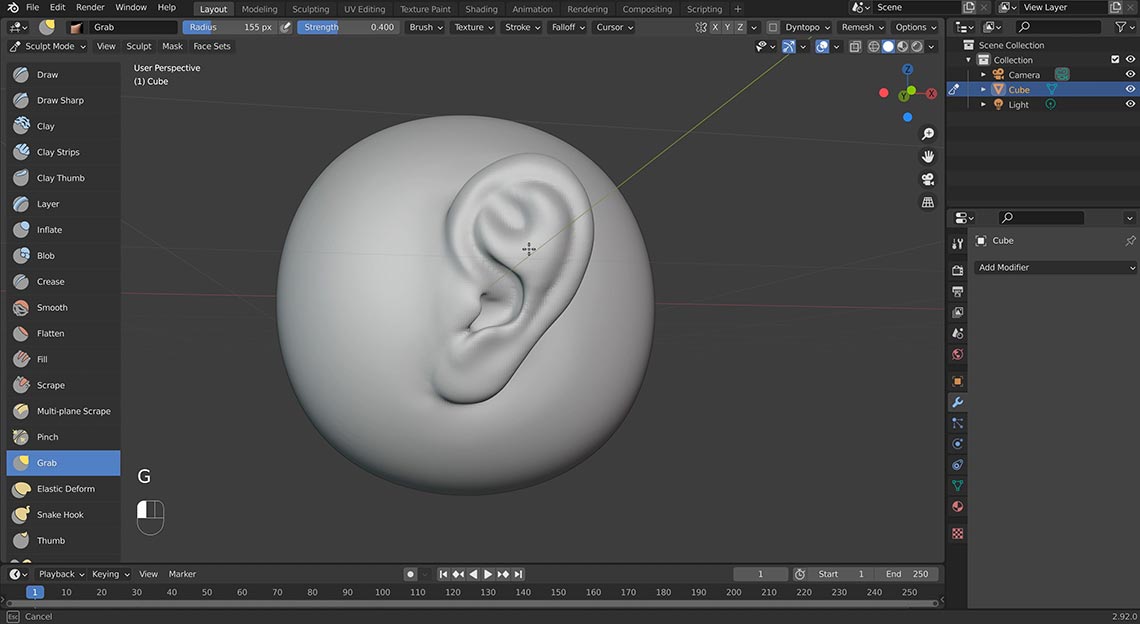Hide the Light object in outliner

tap(1130, 104)
